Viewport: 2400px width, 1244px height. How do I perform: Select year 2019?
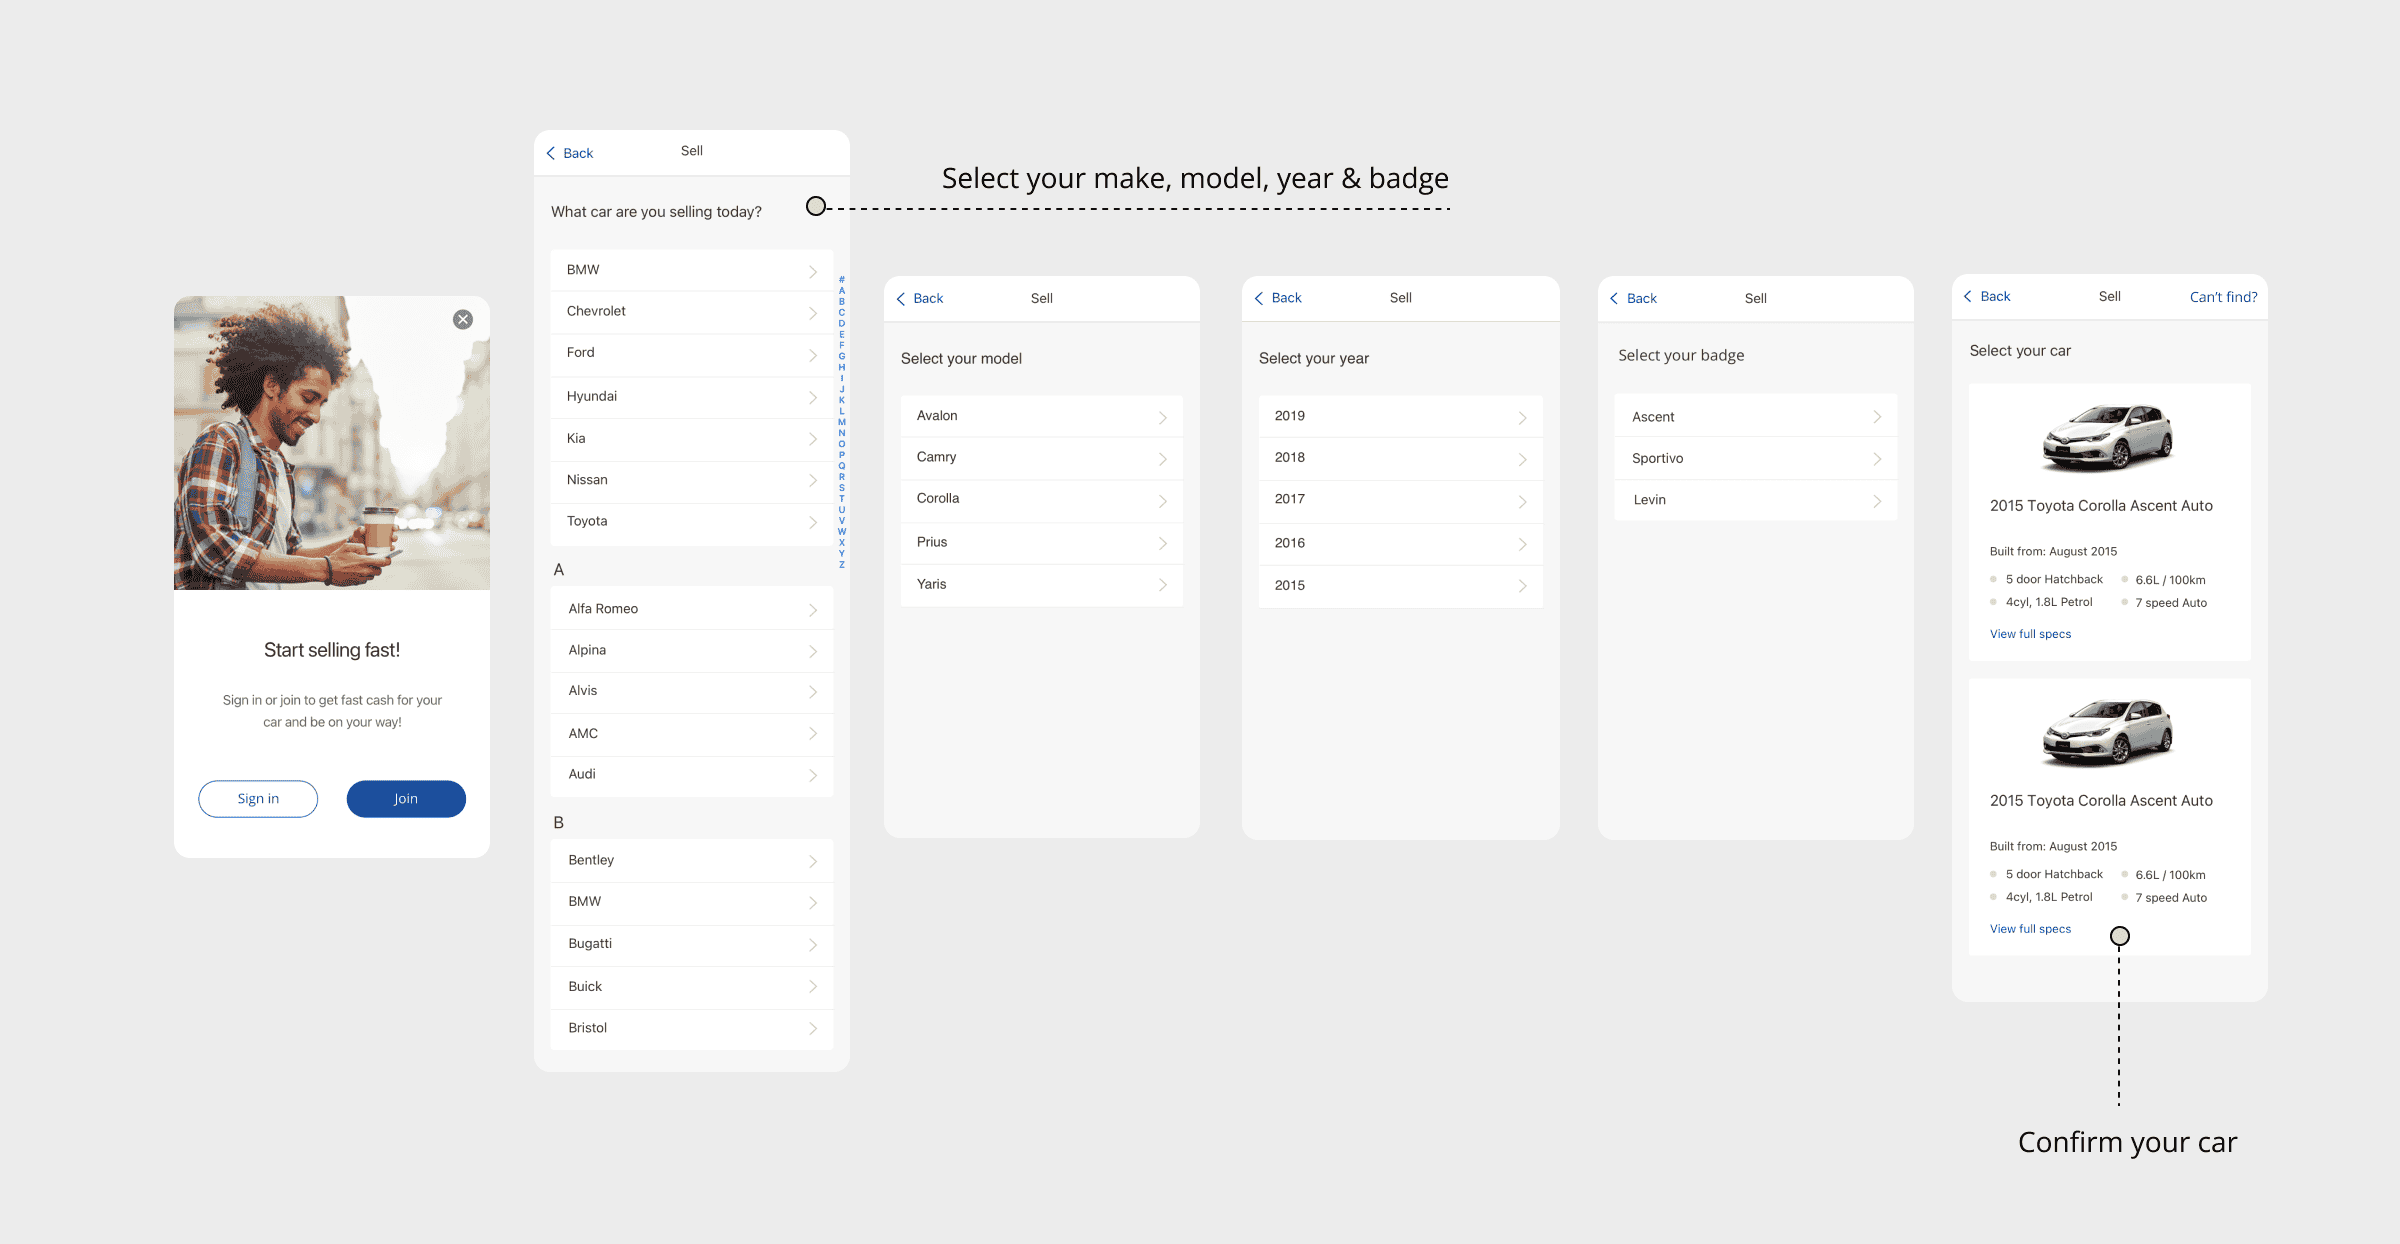[1400, 416]
